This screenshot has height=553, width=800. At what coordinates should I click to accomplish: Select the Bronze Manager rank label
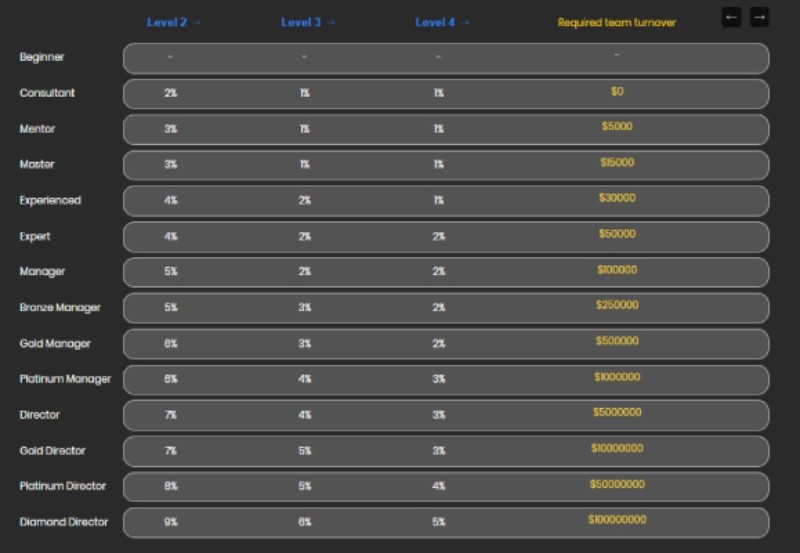point(60,307)
